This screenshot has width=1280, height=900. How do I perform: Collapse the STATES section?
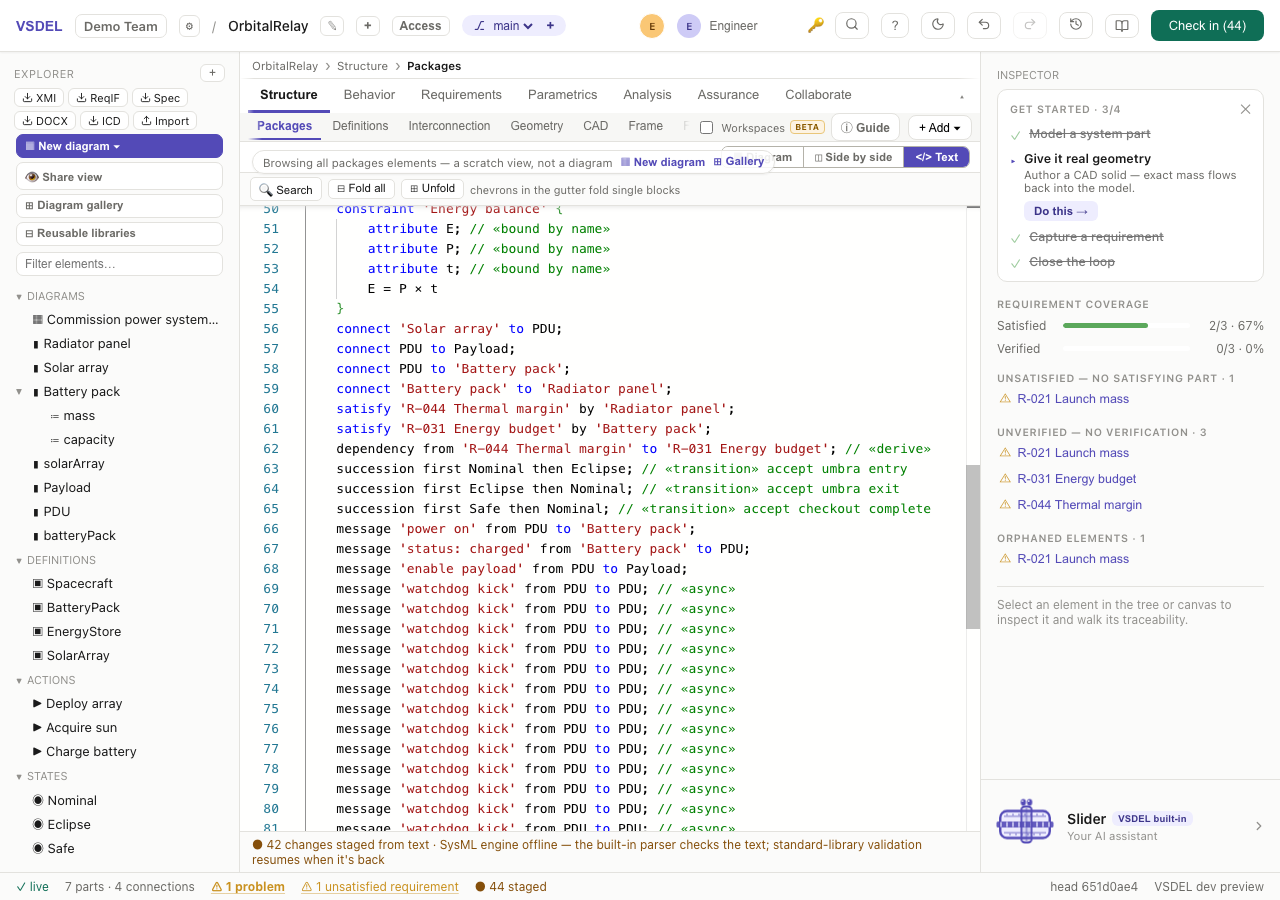pos(18,776)
